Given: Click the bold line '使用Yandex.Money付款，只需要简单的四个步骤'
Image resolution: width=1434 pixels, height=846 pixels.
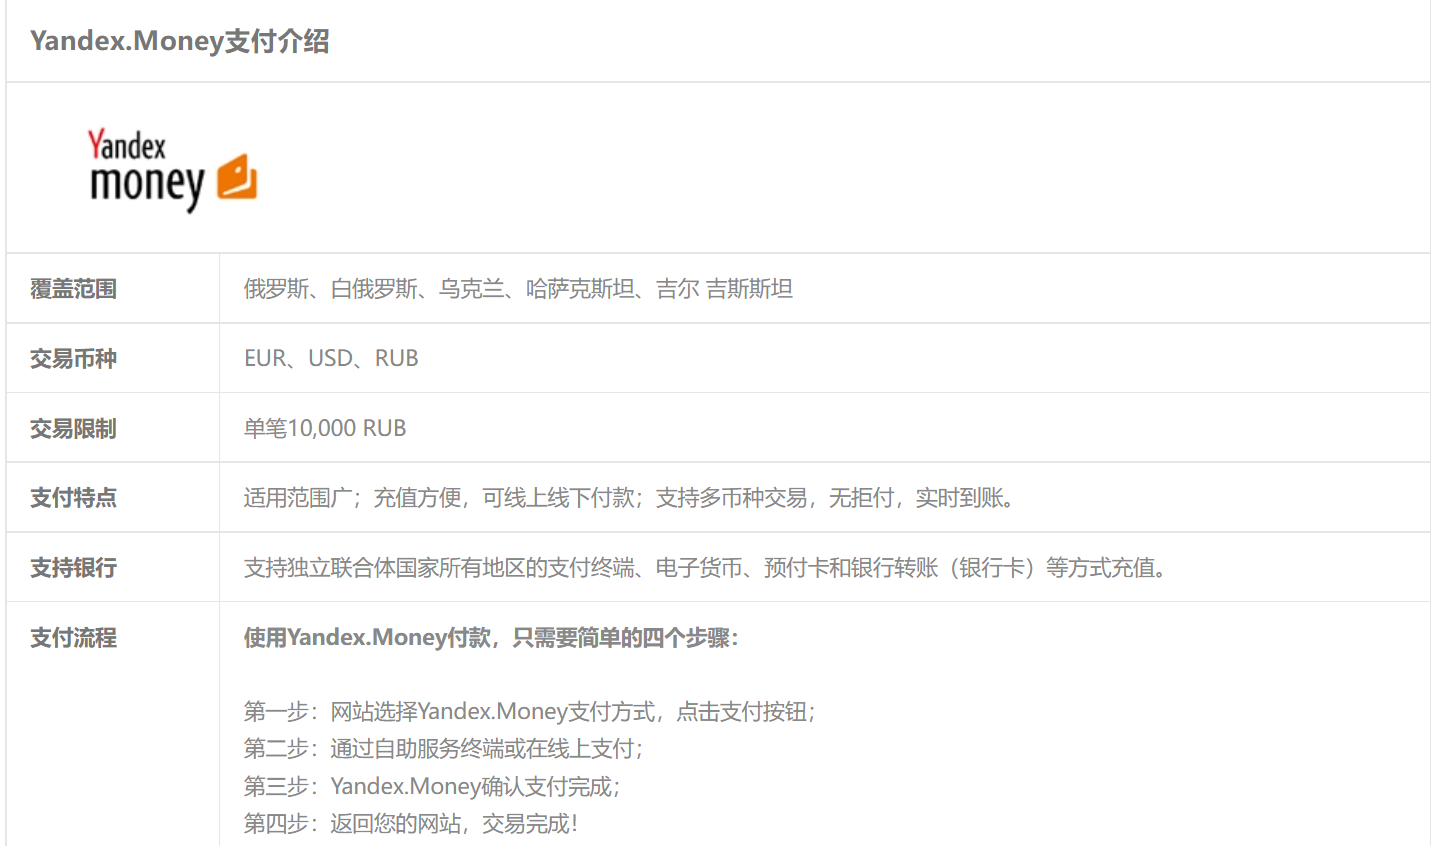Looking at the screenshot, I should click(491, 637).
